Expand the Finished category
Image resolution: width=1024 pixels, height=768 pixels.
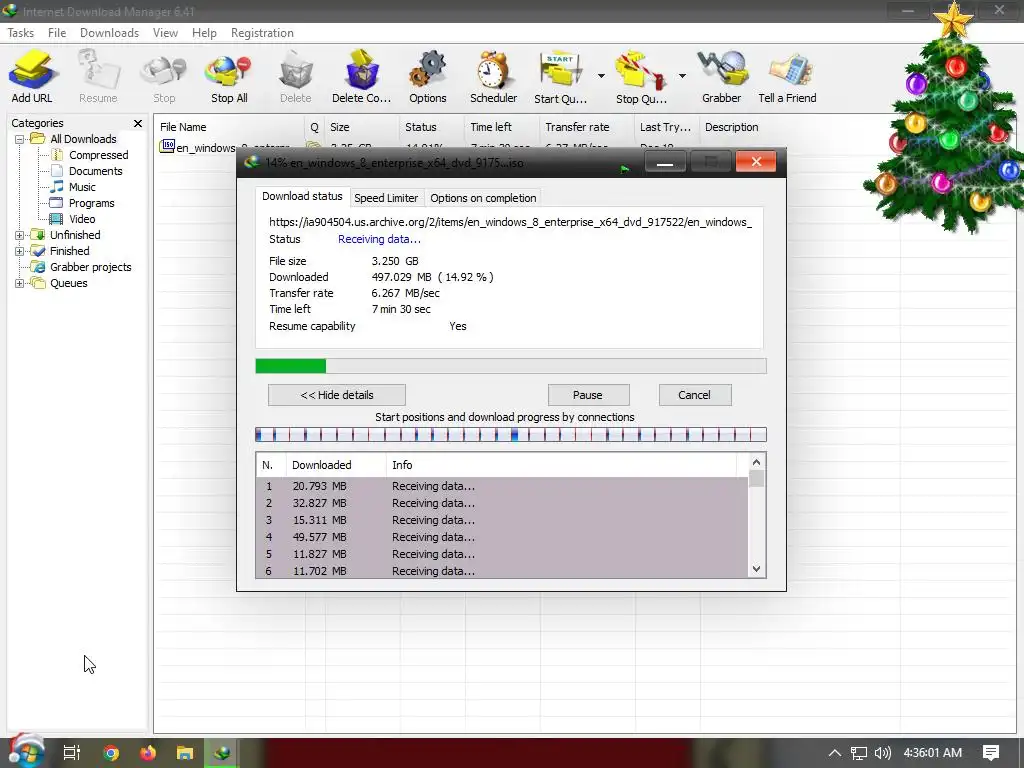(x=20, y=251)
